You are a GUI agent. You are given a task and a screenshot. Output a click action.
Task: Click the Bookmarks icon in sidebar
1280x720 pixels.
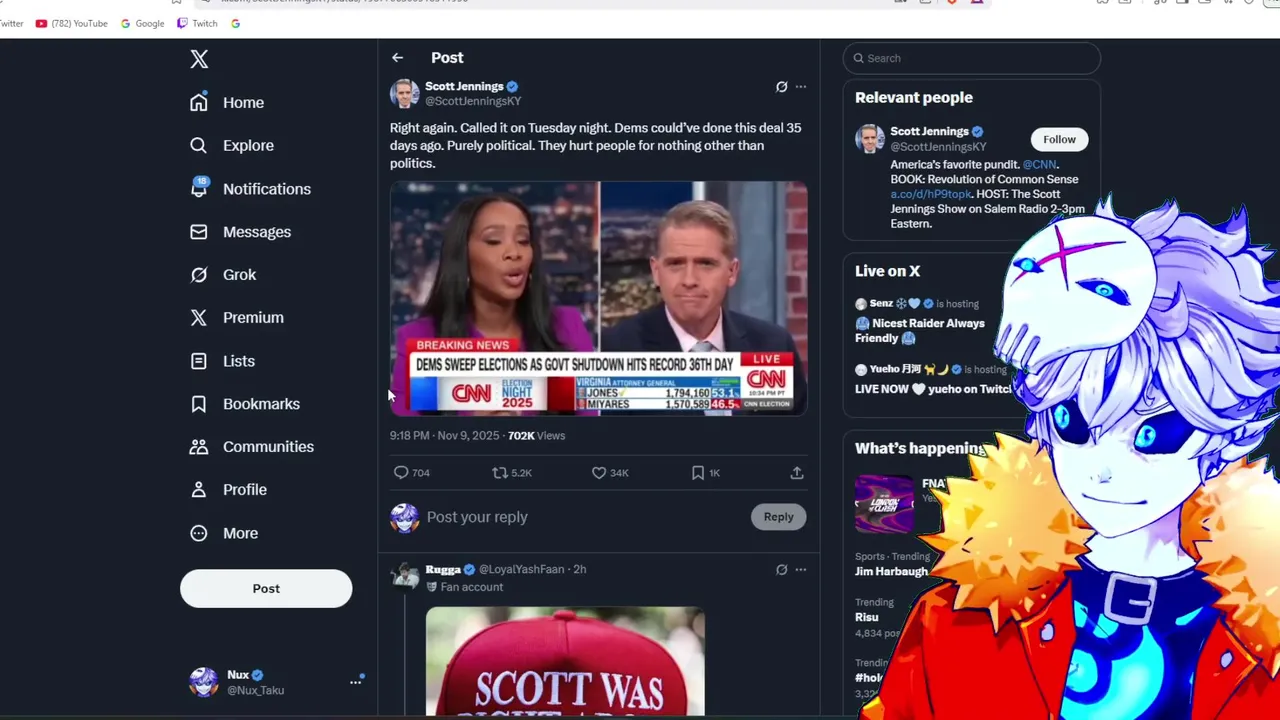coord(199,404)
